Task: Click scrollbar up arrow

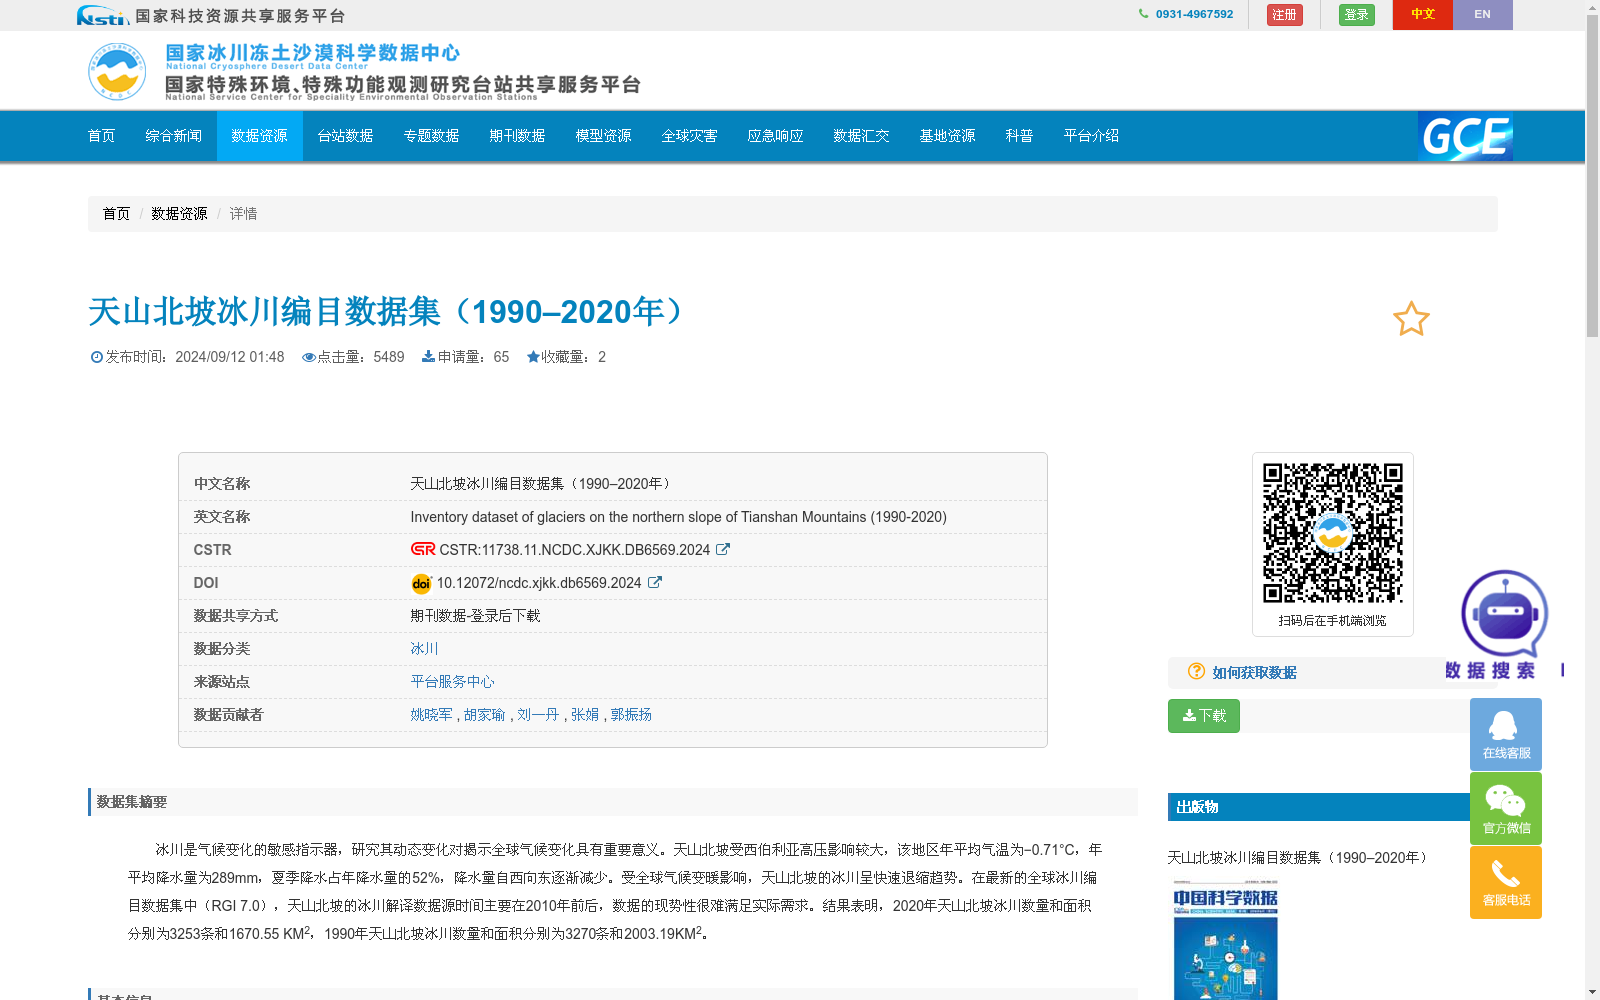Action: (x=1592, y=7)
